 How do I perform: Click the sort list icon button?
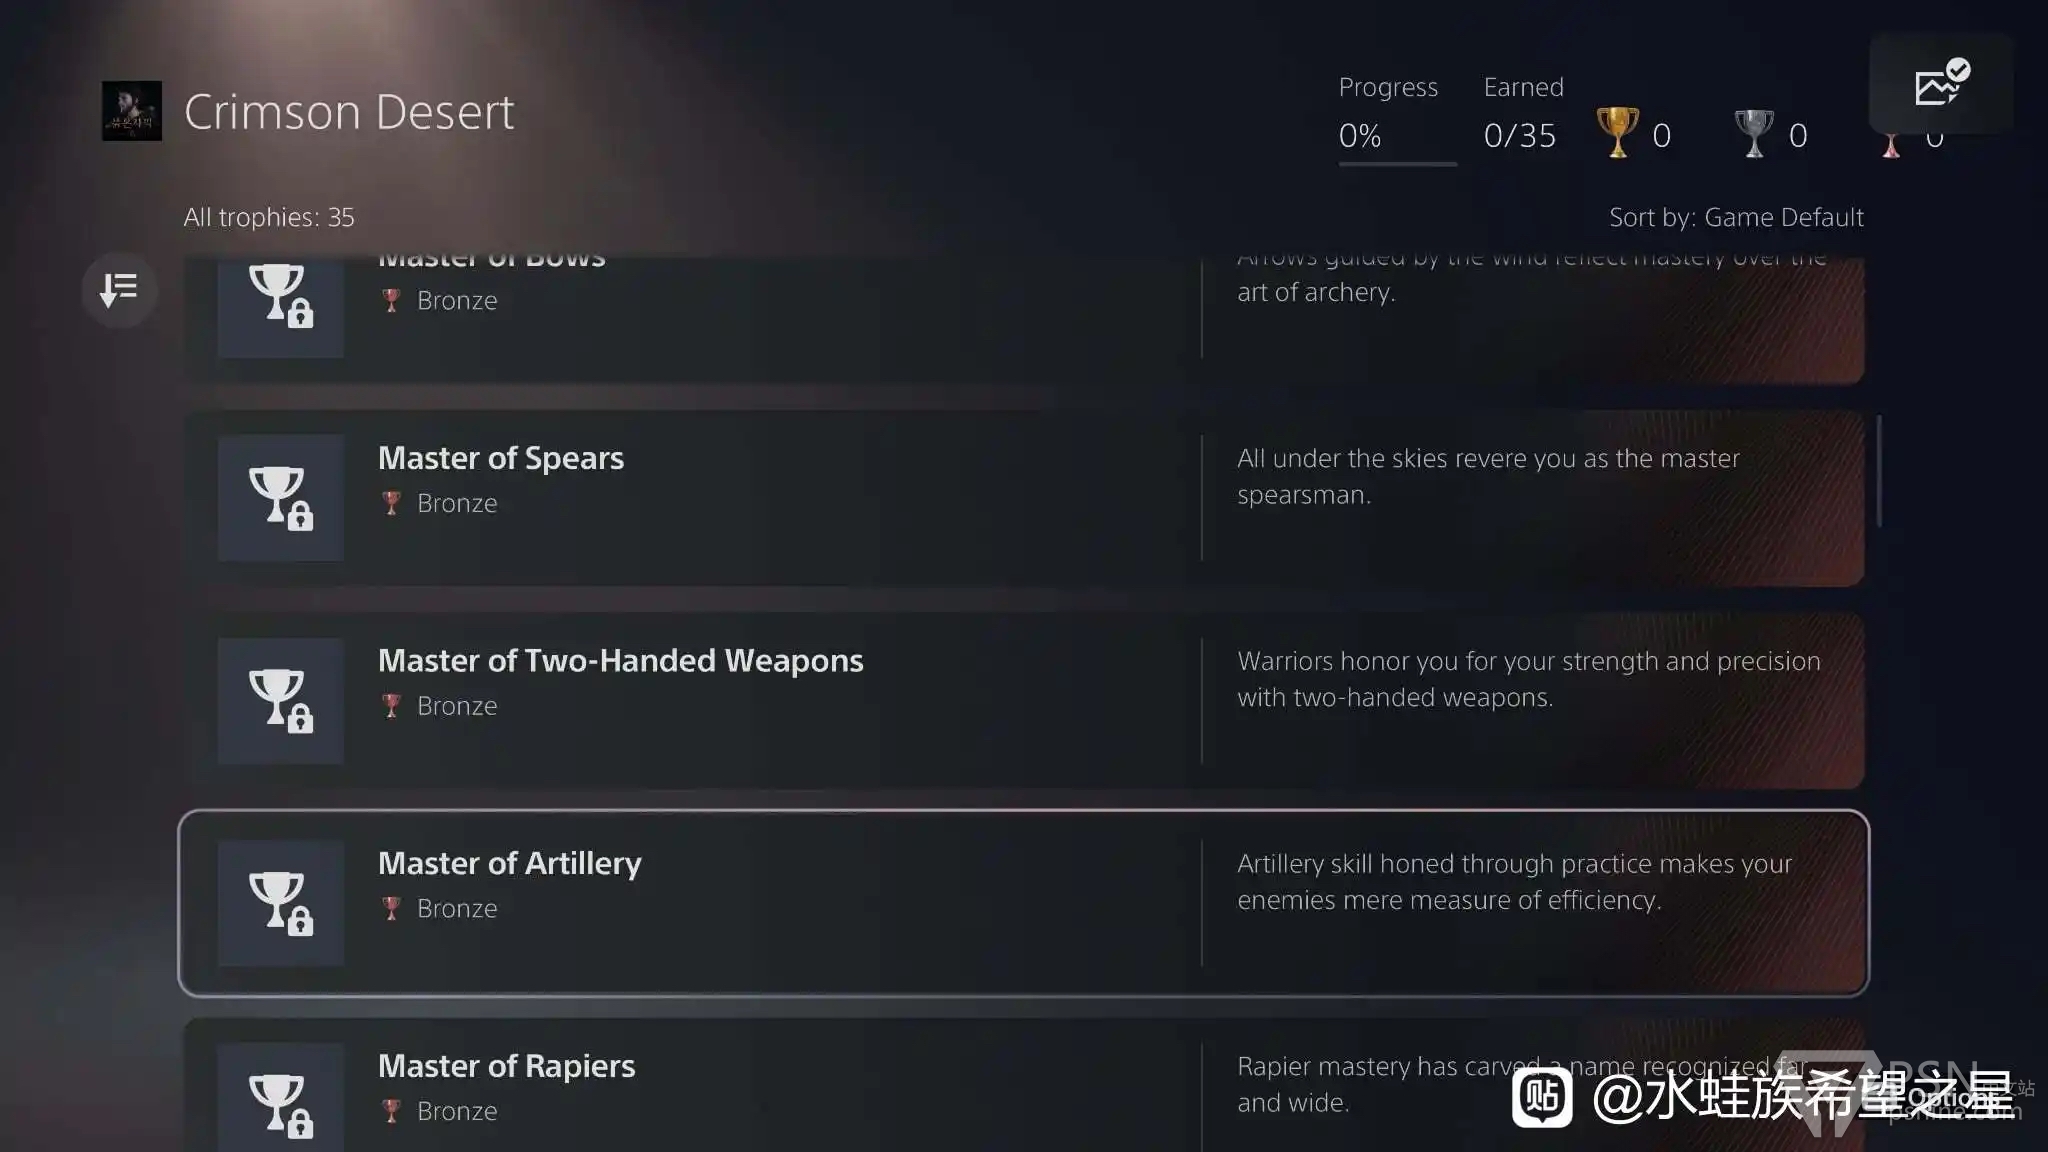[119, 290]
